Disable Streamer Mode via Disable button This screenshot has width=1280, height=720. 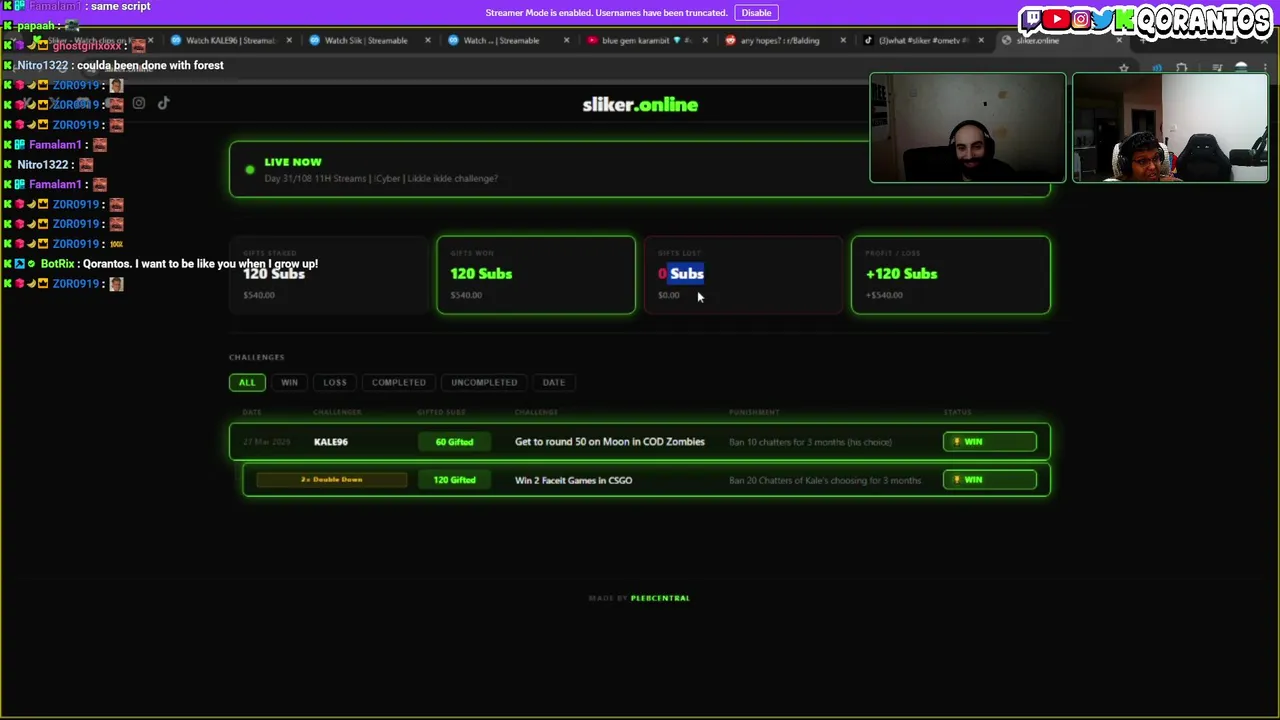coord(756,13)
